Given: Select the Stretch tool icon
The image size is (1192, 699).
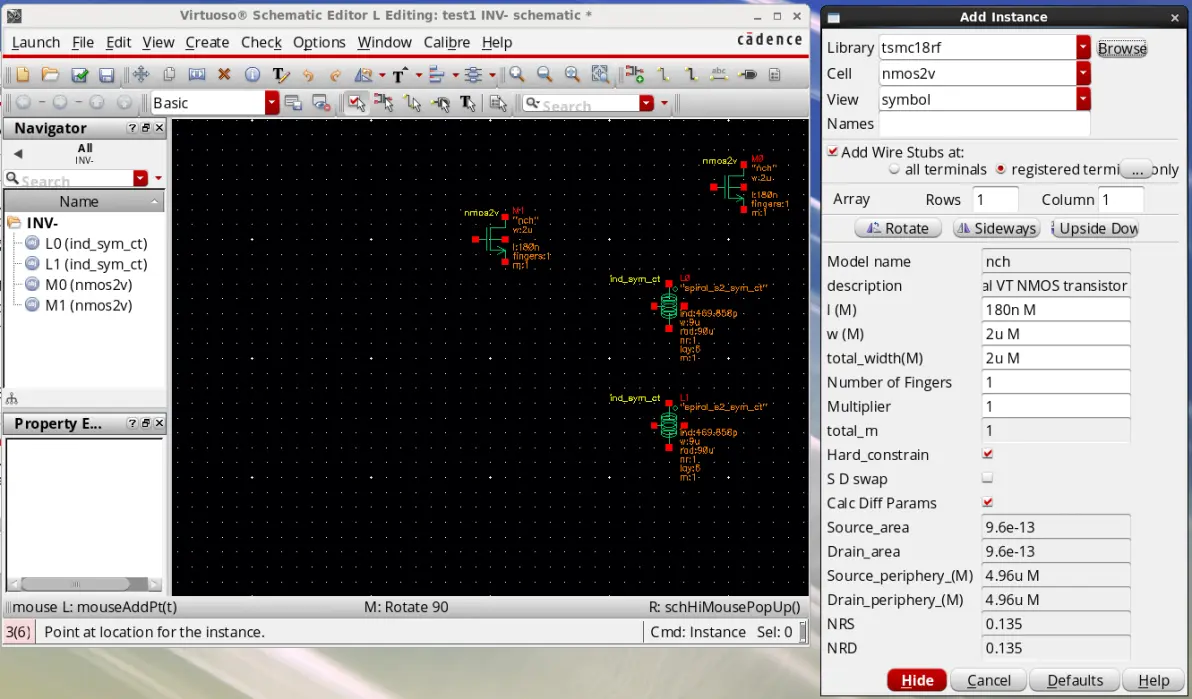Looking at the screenshot, I should click(197, 75).
